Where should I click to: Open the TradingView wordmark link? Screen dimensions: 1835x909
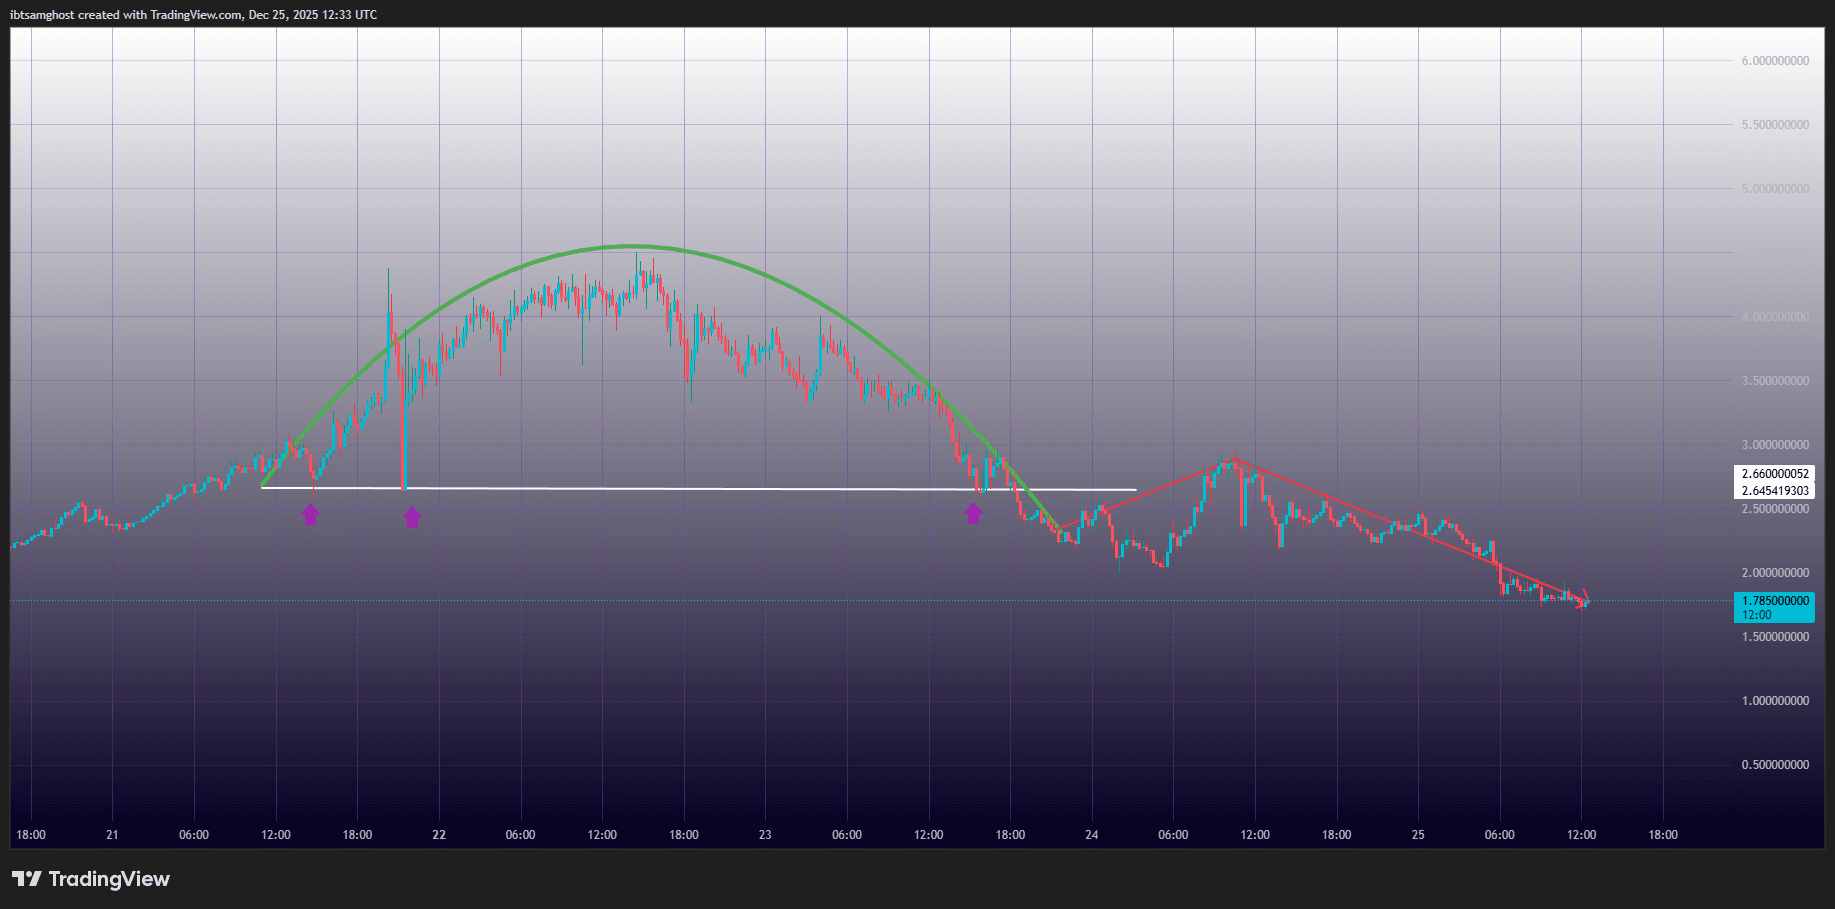109,879
